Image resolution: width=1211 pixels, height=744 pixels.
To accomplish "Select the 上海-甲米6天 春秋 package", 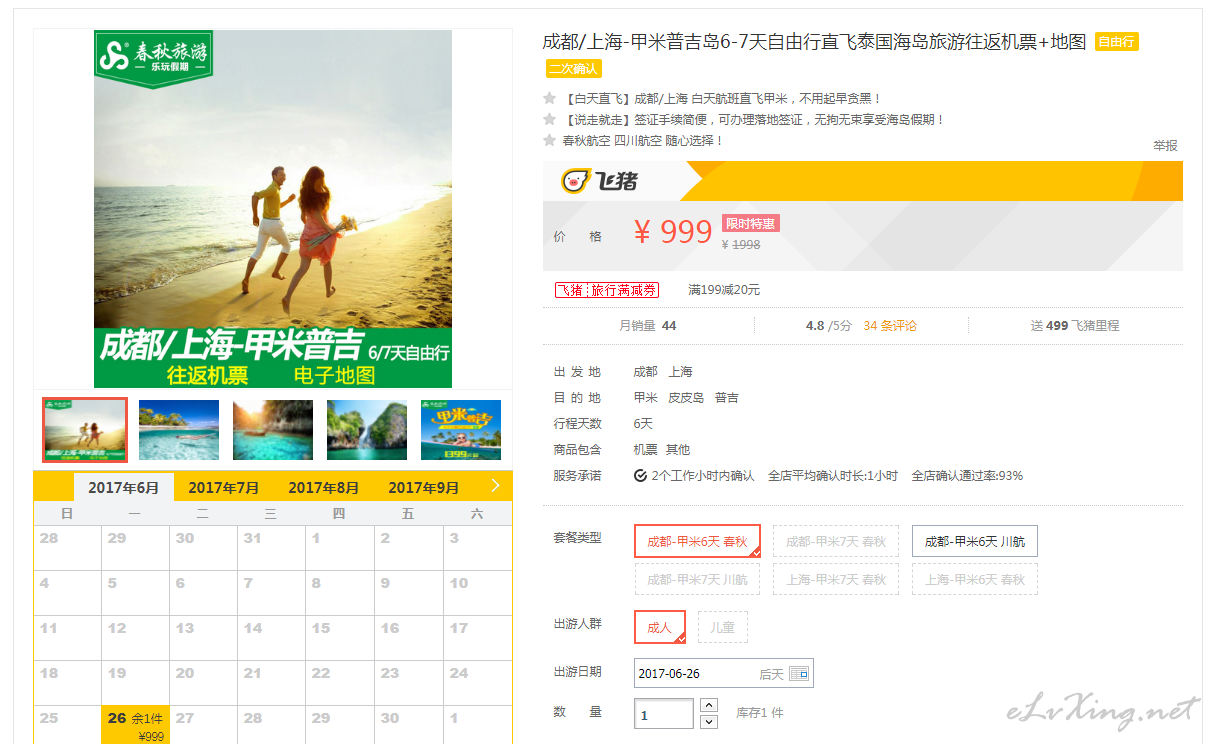I will click(975, 579).
